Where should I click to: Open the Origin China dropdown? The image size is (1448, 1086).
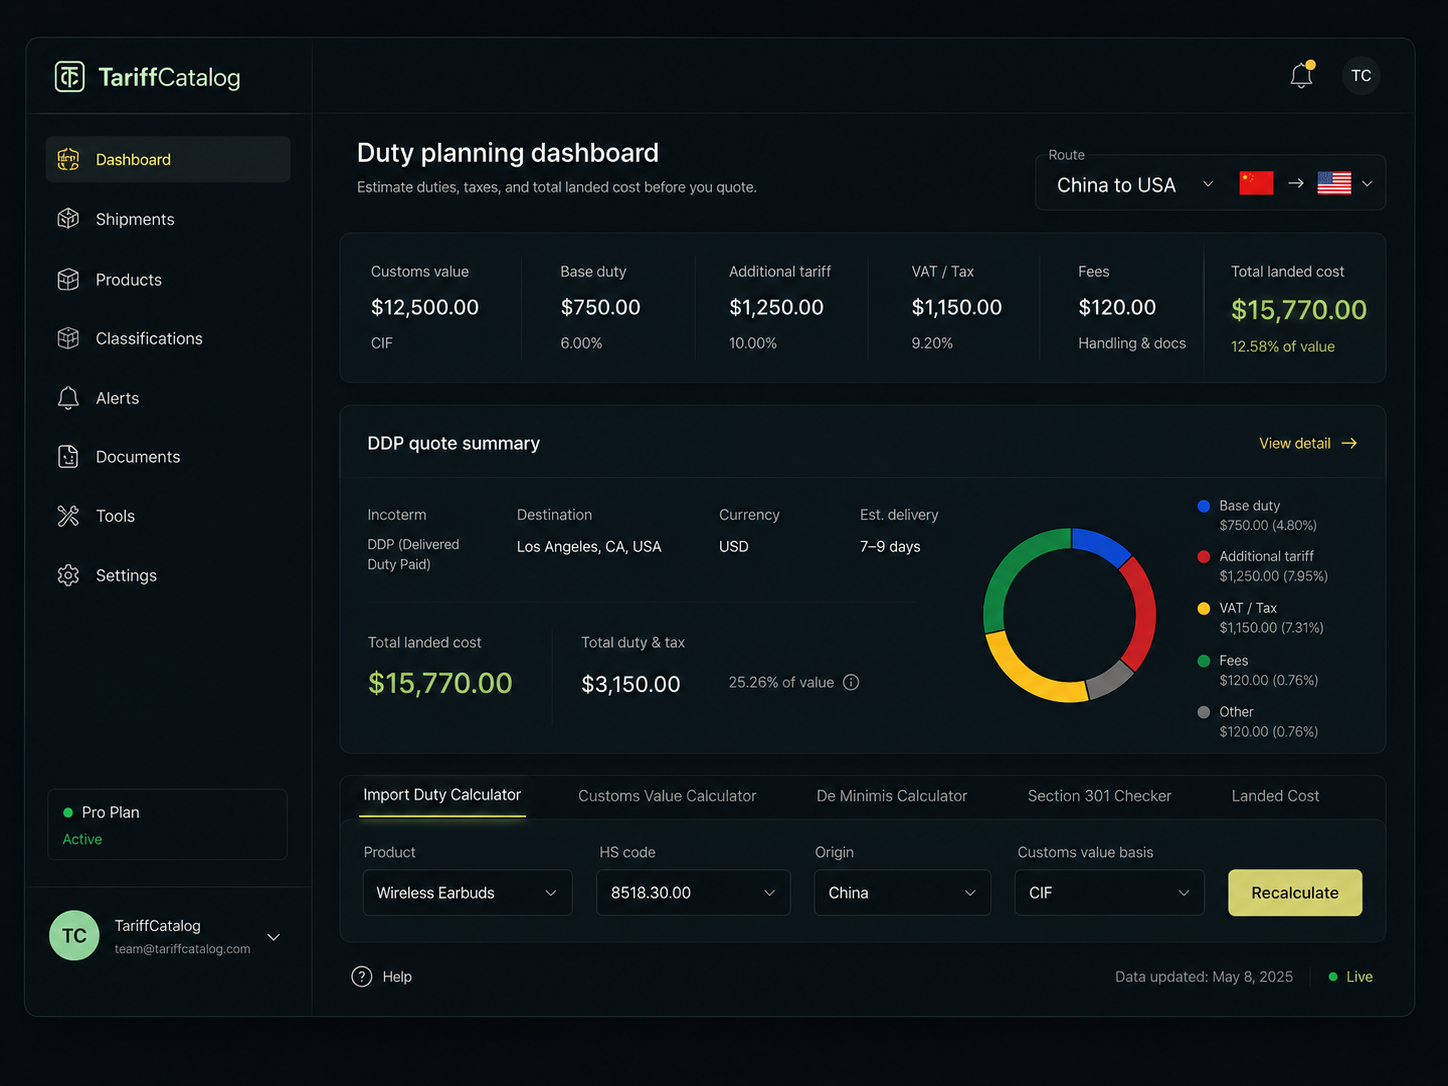902,893
